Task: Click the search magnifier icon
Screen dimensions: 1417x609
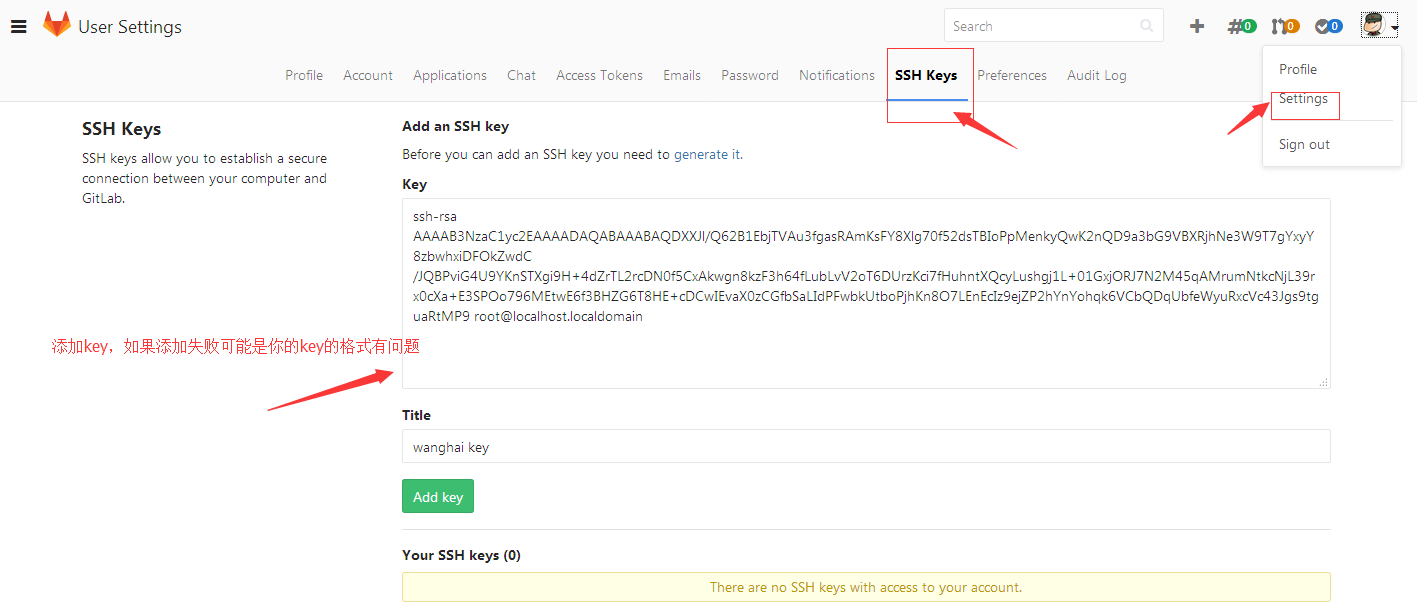Action: 1146,27
